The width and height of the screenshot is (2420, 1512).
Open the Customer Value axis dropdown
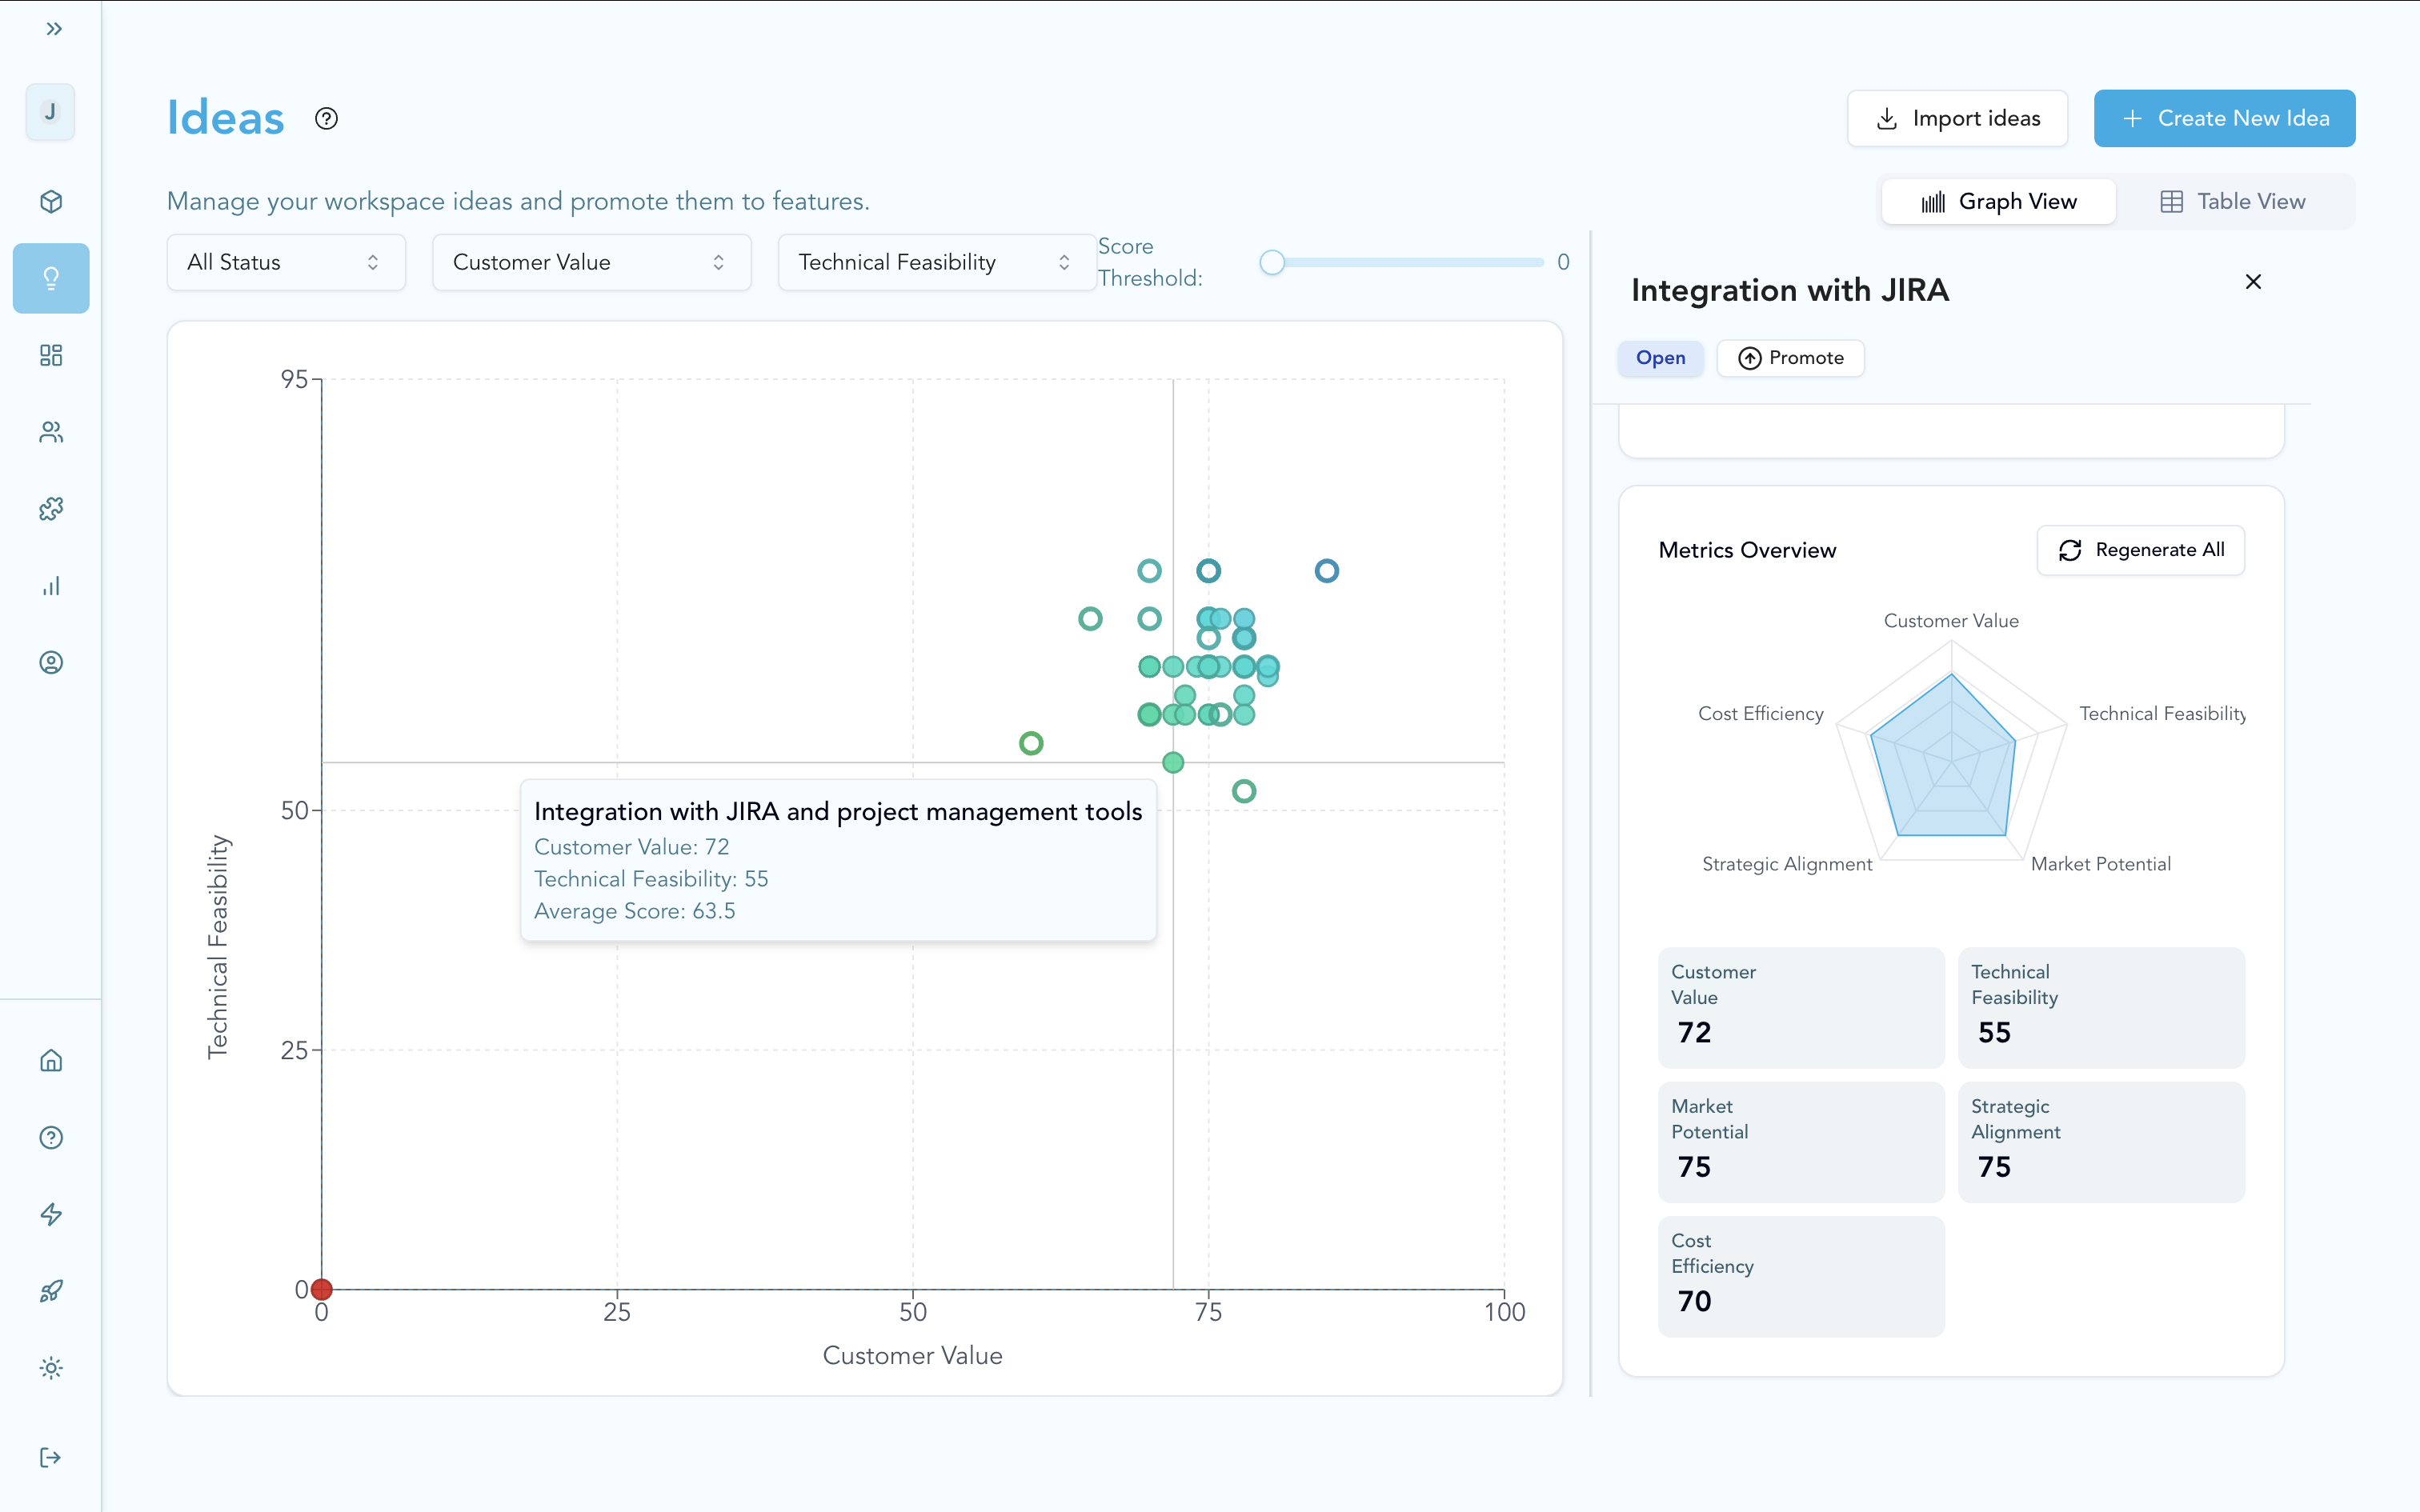coord(591,262)
